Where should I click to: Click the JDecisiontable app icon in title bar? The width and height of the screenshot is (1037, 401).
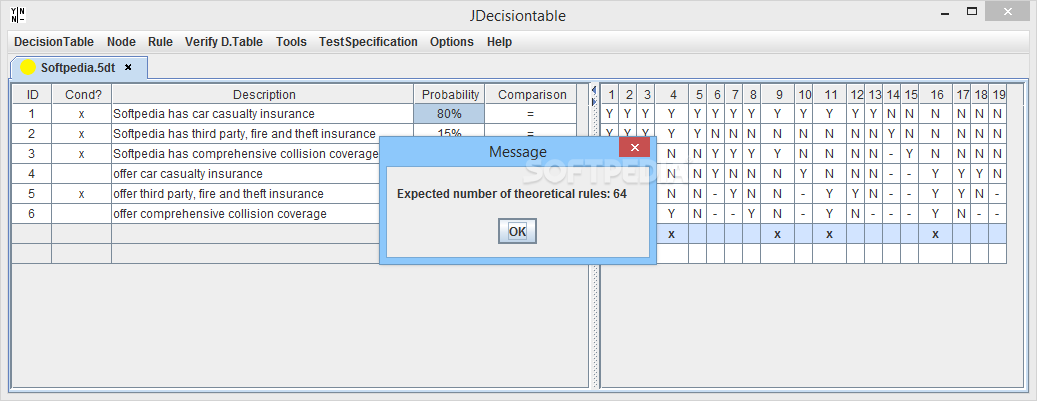click(x=19, y=15)
